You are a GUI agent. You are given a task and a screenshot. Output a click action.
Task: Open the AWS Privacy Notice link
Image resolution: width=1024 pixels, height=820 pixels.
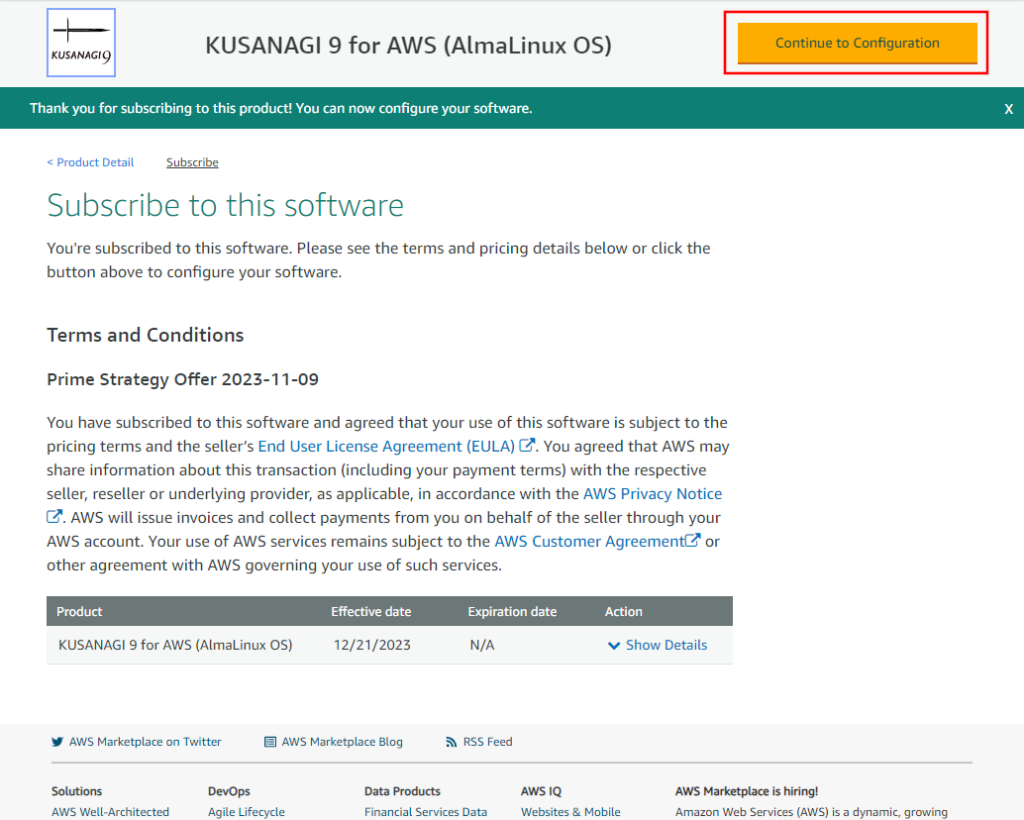coord(652,494)
